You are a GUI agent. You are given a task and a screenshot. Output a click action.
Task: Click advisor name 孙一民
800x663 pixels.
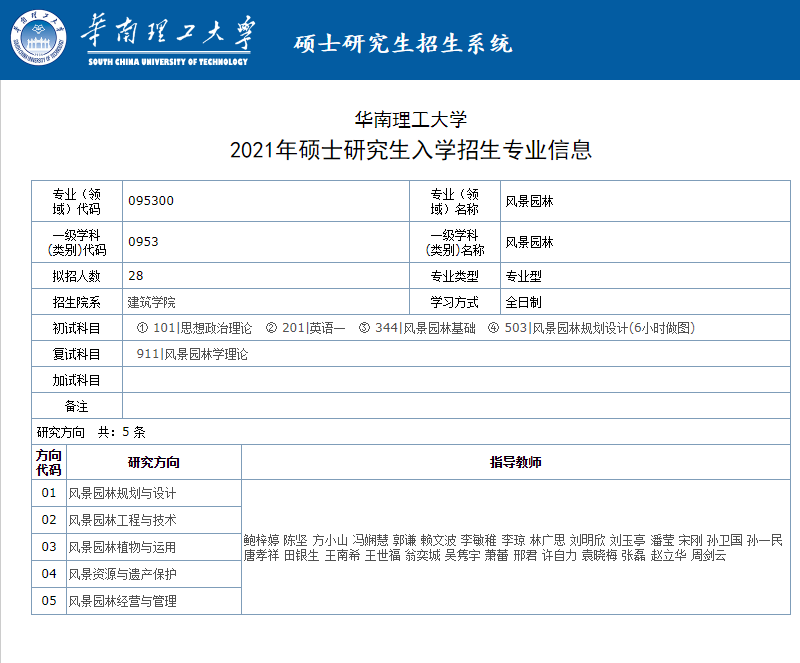click(765, 541)
